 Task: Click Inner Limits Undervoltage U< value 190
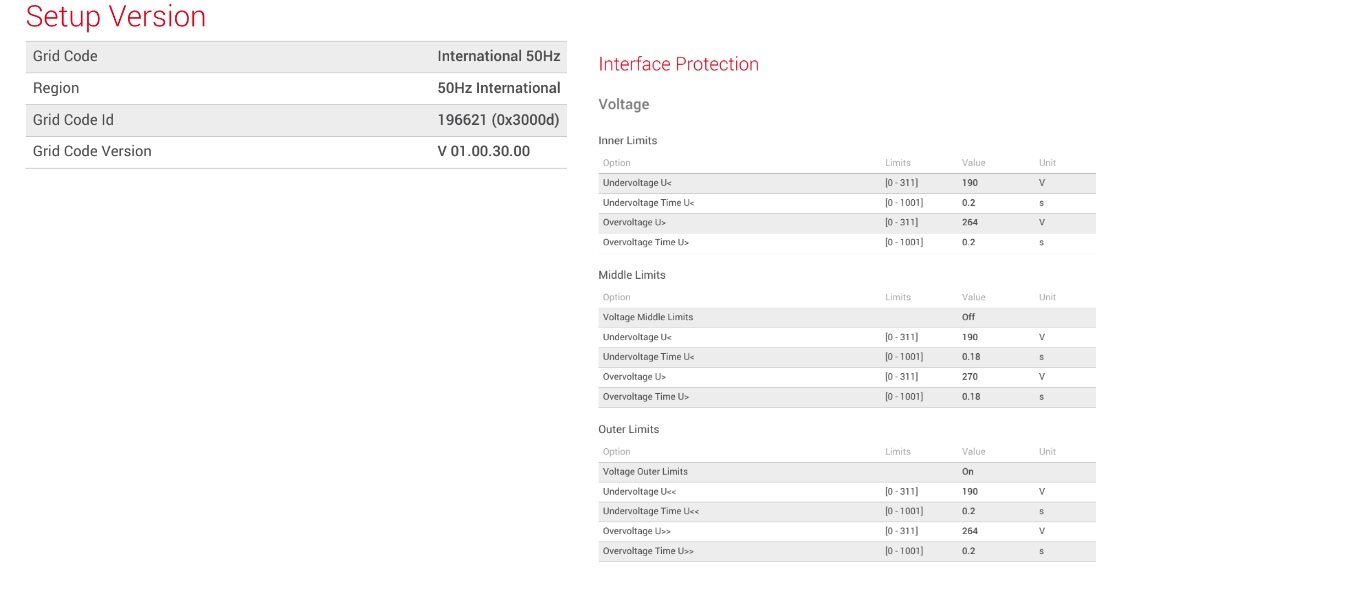tap(969, 183)
